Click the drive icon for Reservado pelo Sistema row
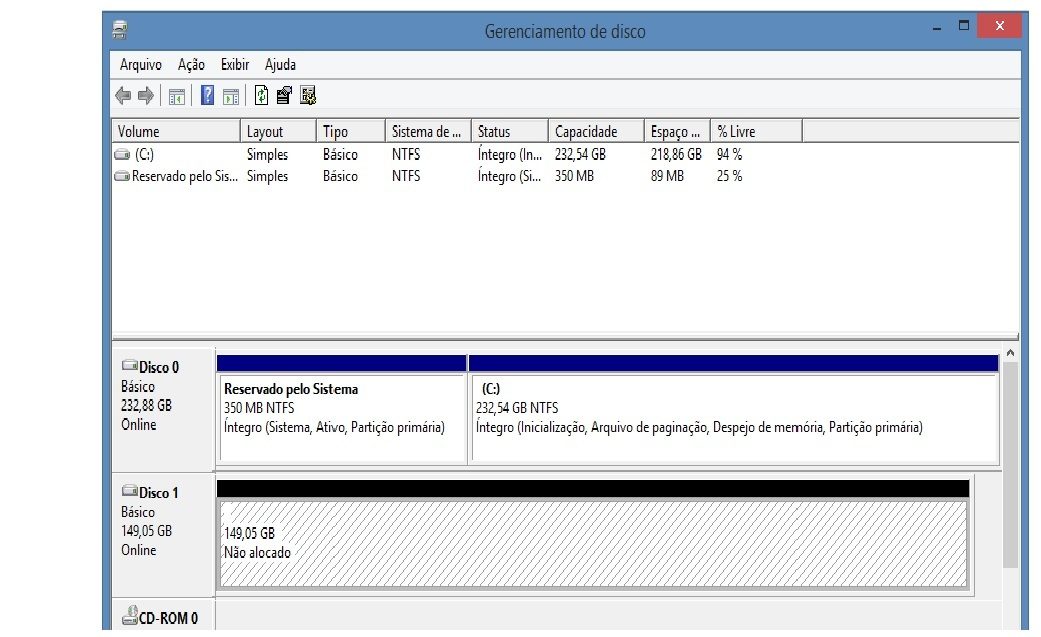 point(122,176)
